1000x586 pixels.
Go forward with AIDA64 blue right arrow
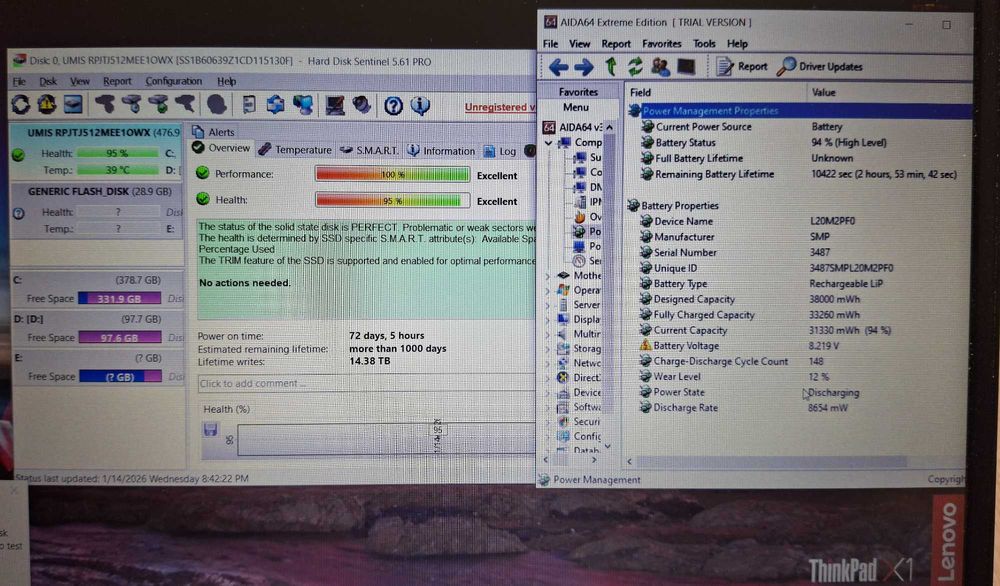(584, 67)
